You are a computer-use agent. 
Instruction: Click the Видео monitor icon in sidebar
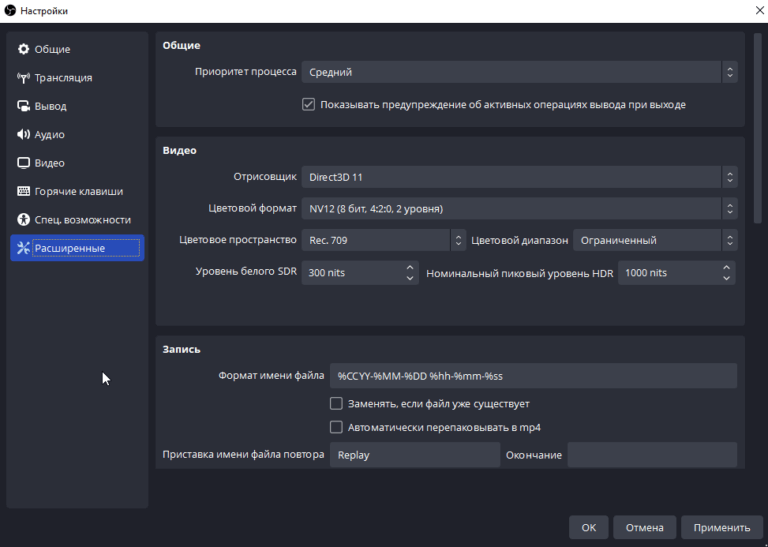pyautogui.click(x=24, y=163)
